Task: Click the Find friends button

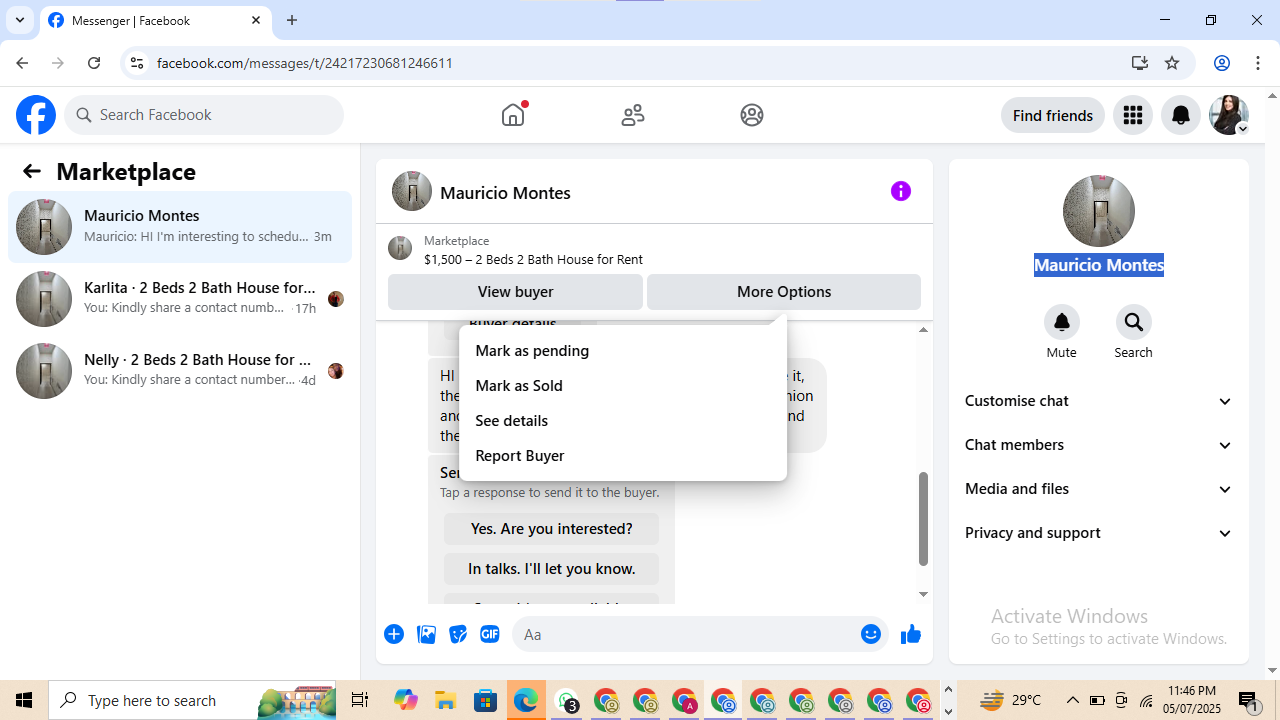Action: (x=1053, y=115)
